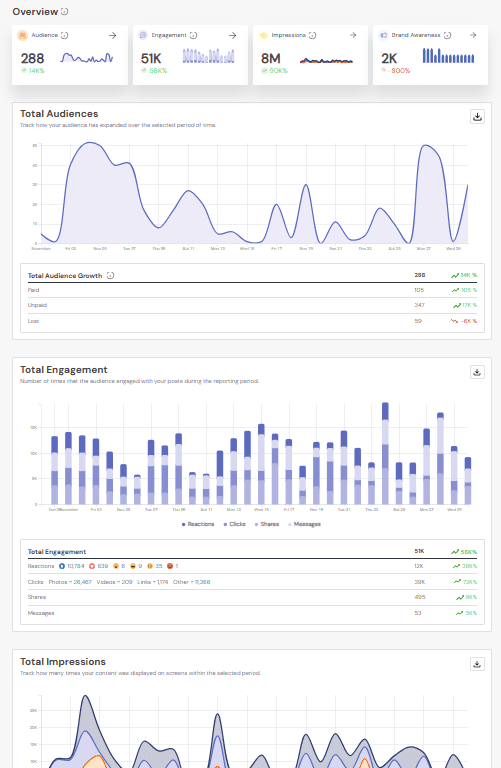The height and width of the screenshot is (768, 501).
Task: Click the angry reaction icon showing 1
Action: (x=170, y=566)
